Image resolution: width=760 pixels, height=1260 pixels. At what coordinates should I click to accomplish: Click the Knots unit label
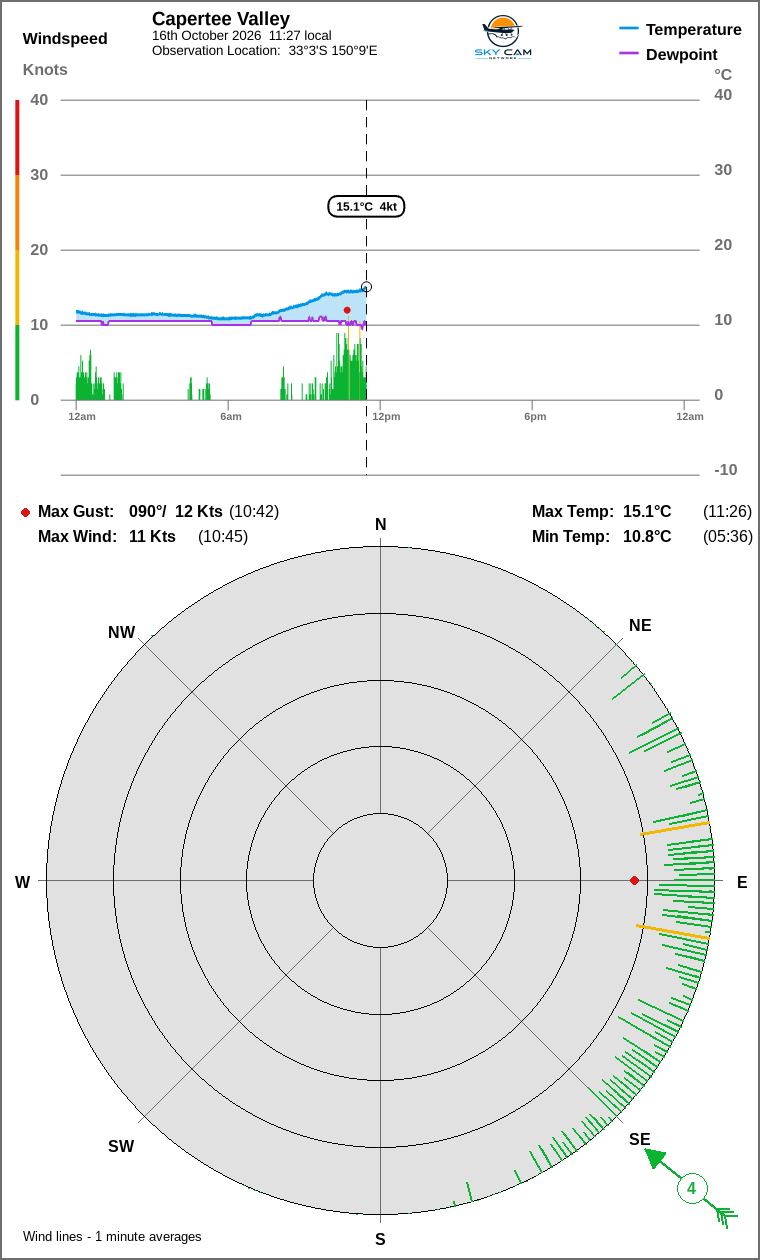45,69
